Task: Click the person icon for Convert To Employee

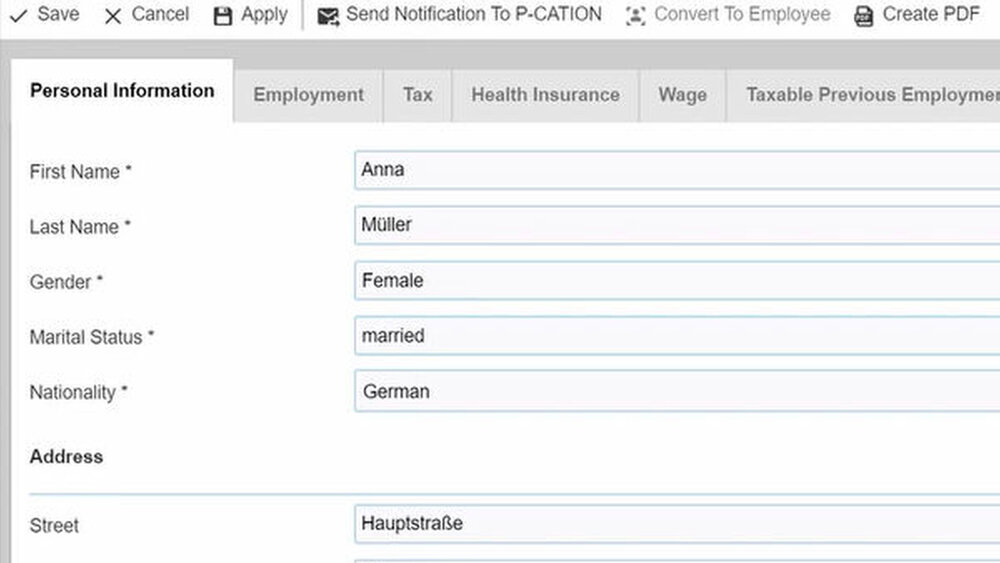Action: tap(635, 16)
